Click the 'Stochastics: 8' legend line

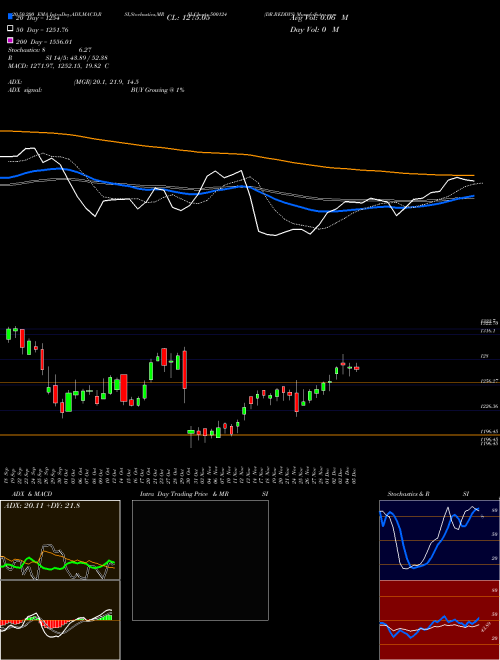tap(26, 50)
